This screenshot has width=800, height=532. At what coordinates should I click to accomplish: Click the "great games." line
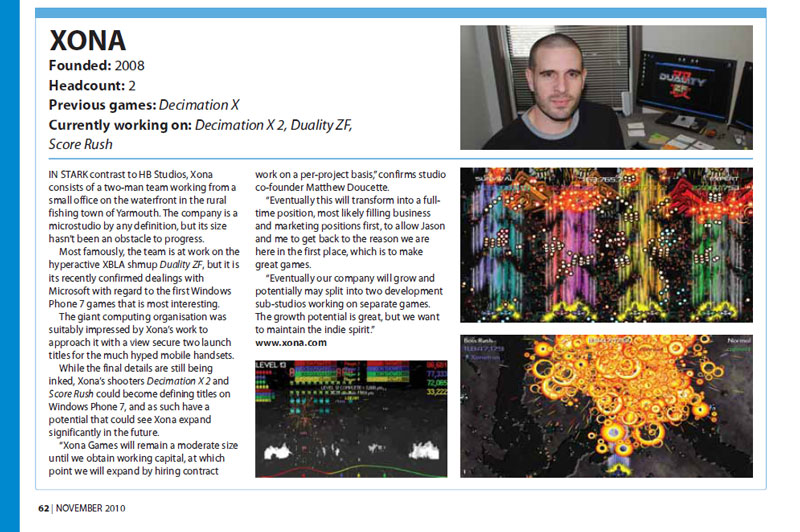click(283, 265)
